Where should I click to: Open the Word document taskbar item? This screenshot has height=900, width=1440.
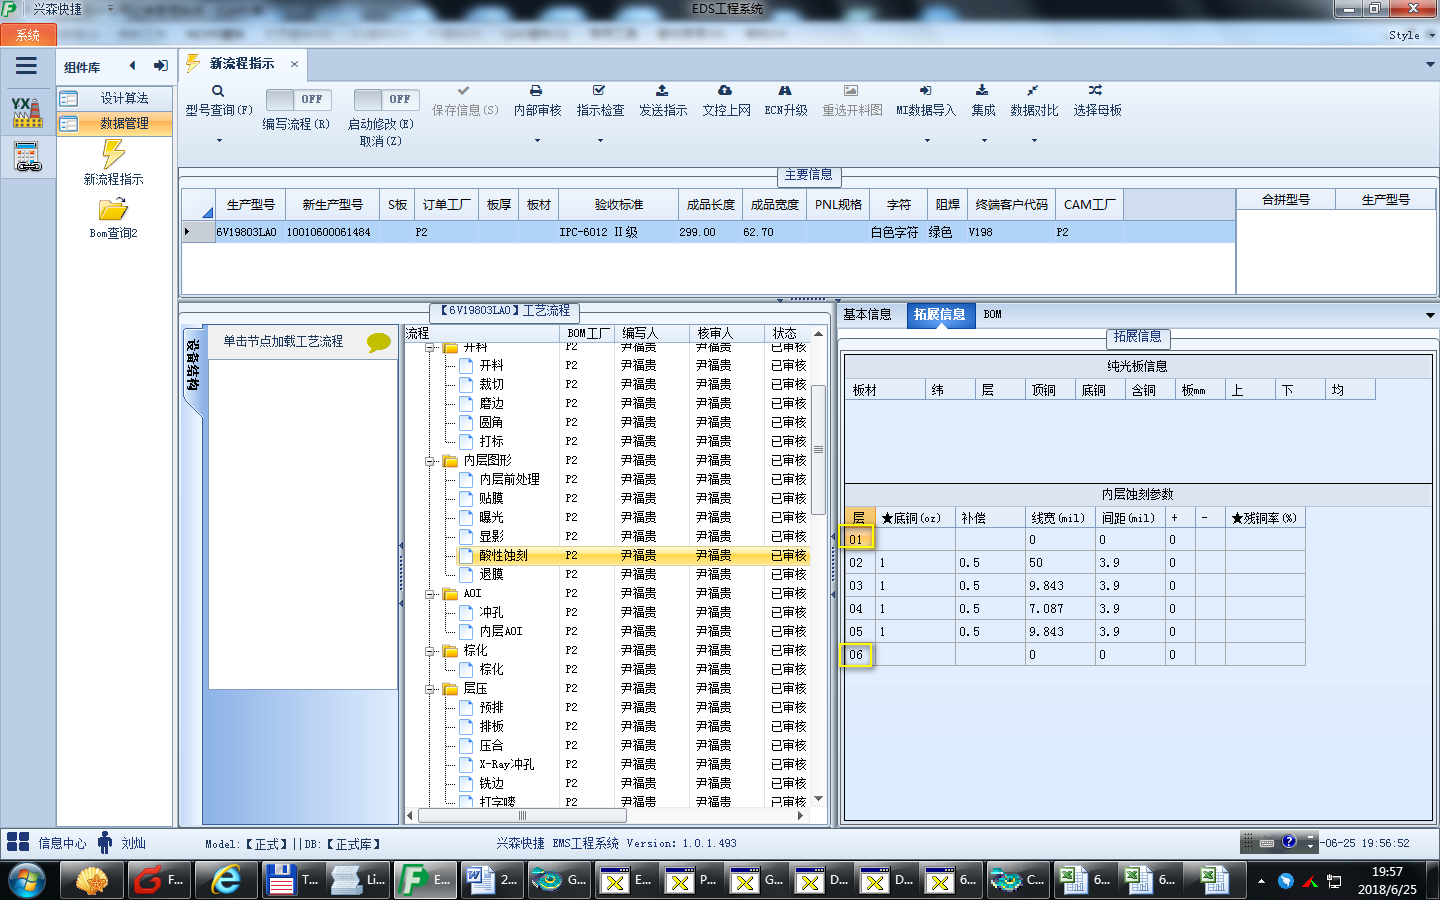click(491, 880)
